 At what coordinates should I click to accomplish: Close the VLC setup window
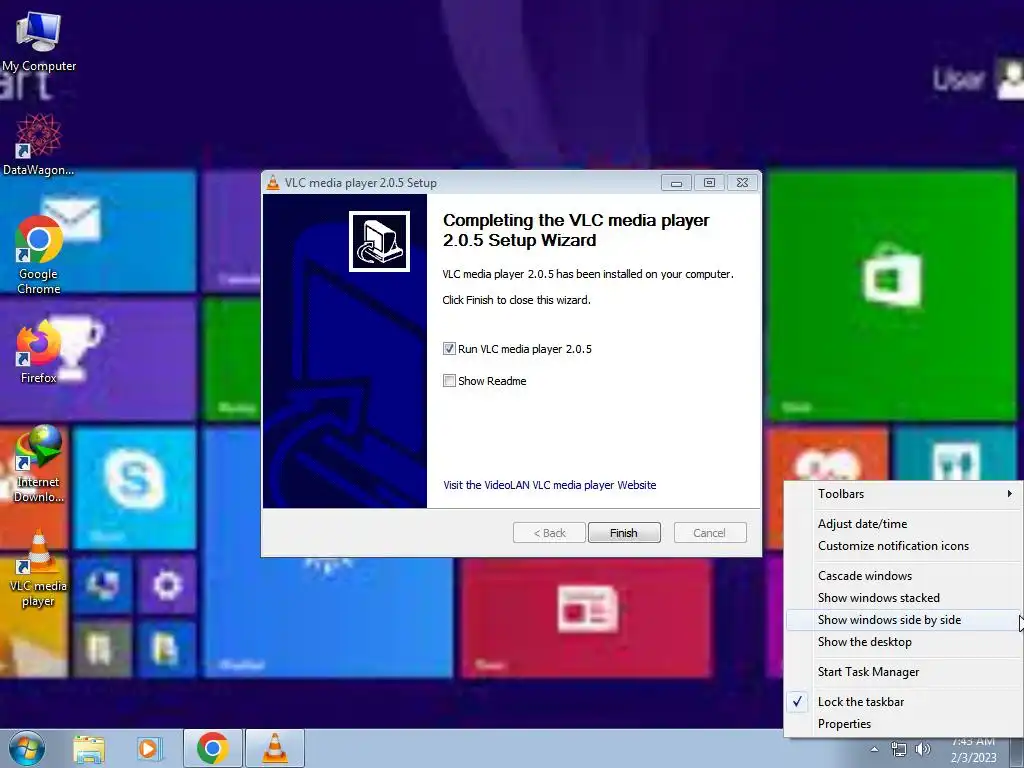pos(743,183)
